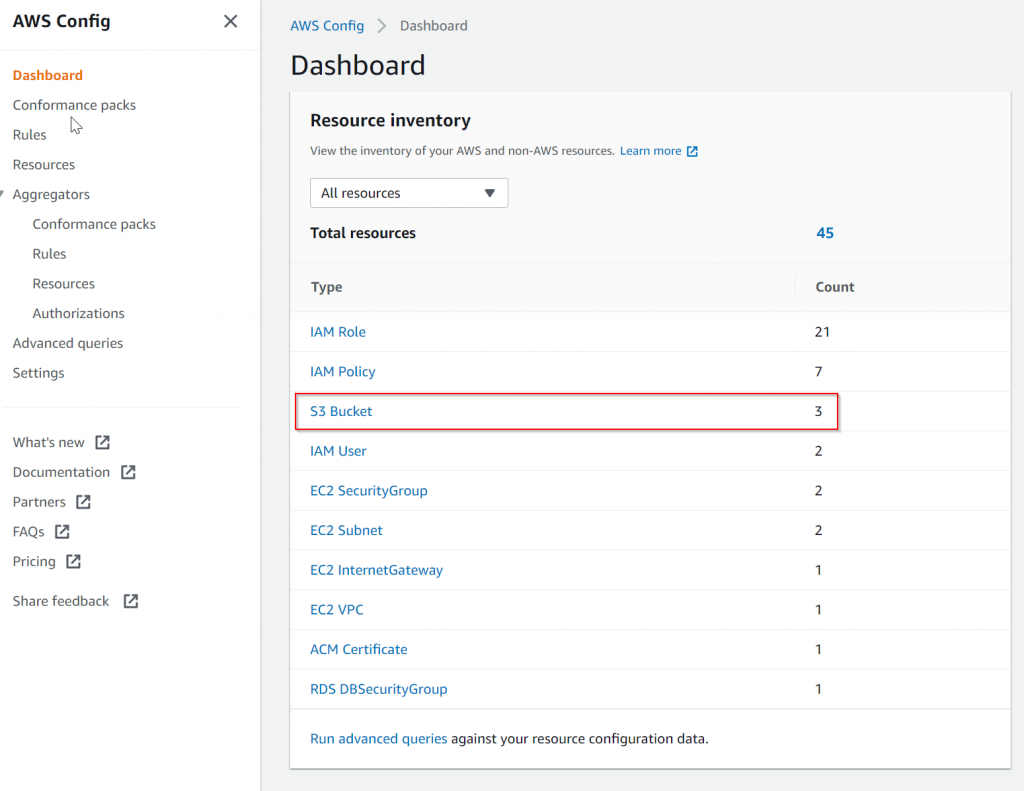Image resolution: width=1024 pixels, height=791 pixels.
Task: Click the Documentation external-link icon
Action: point(128,472)
